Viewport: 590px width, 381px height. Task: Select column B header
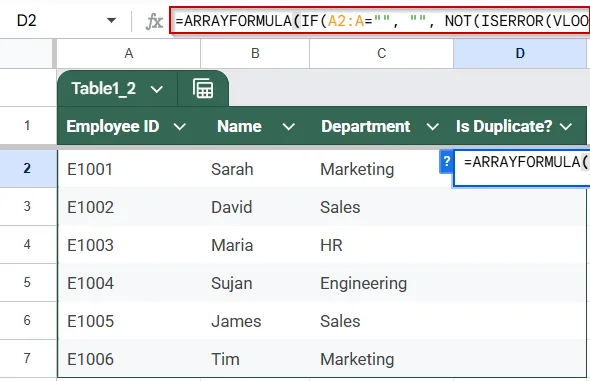pos(255,53)
